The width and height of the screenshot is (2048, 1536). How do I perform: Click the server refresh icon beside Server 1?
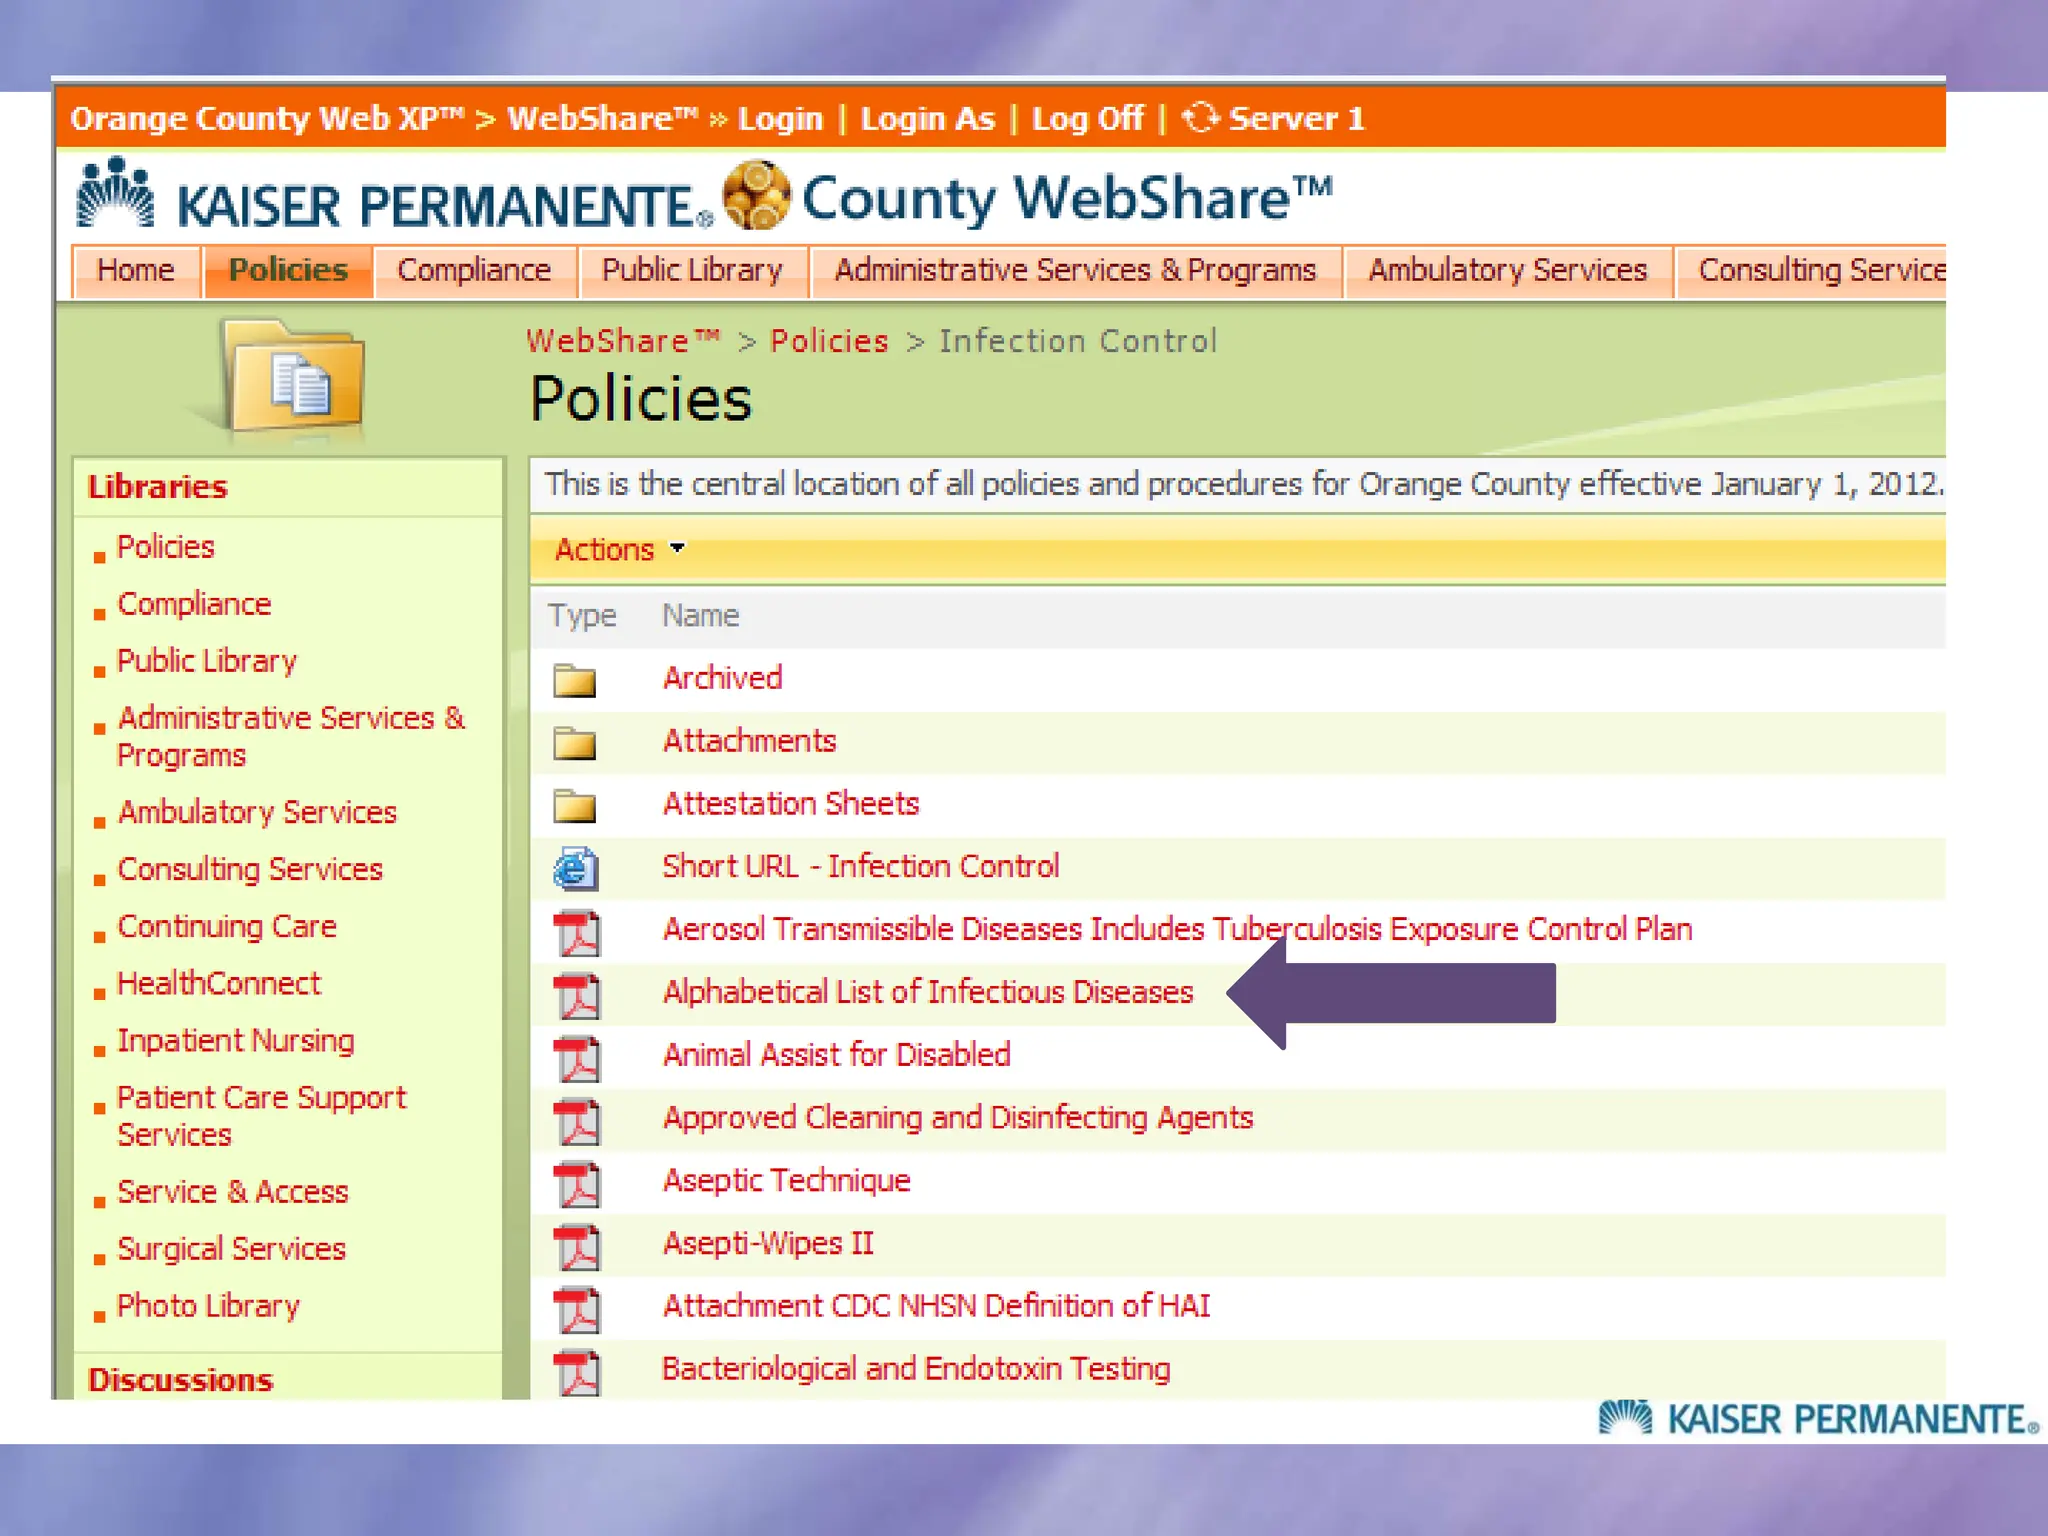click(x=1199, y=118)
